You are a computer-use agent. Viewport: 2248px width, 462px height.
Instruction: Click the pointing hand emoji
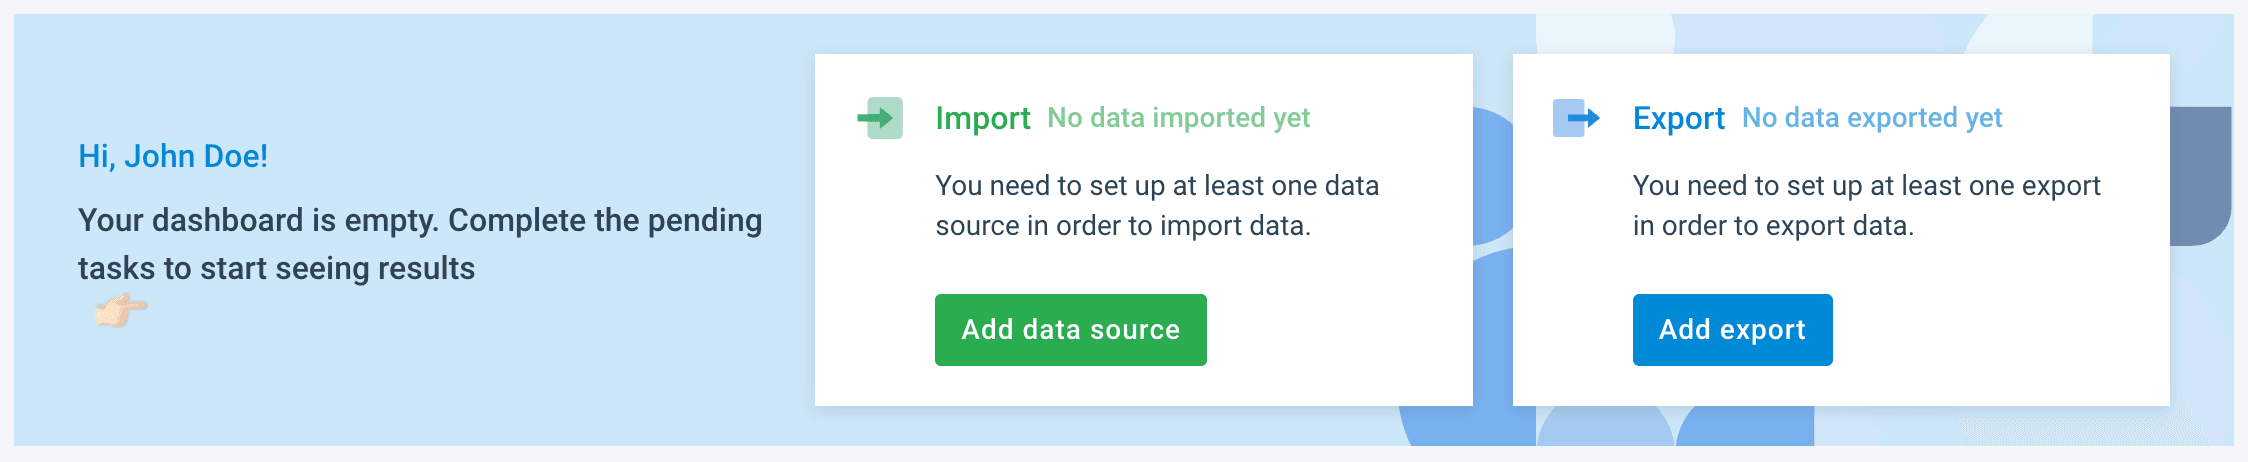click(x=121, y=311)
